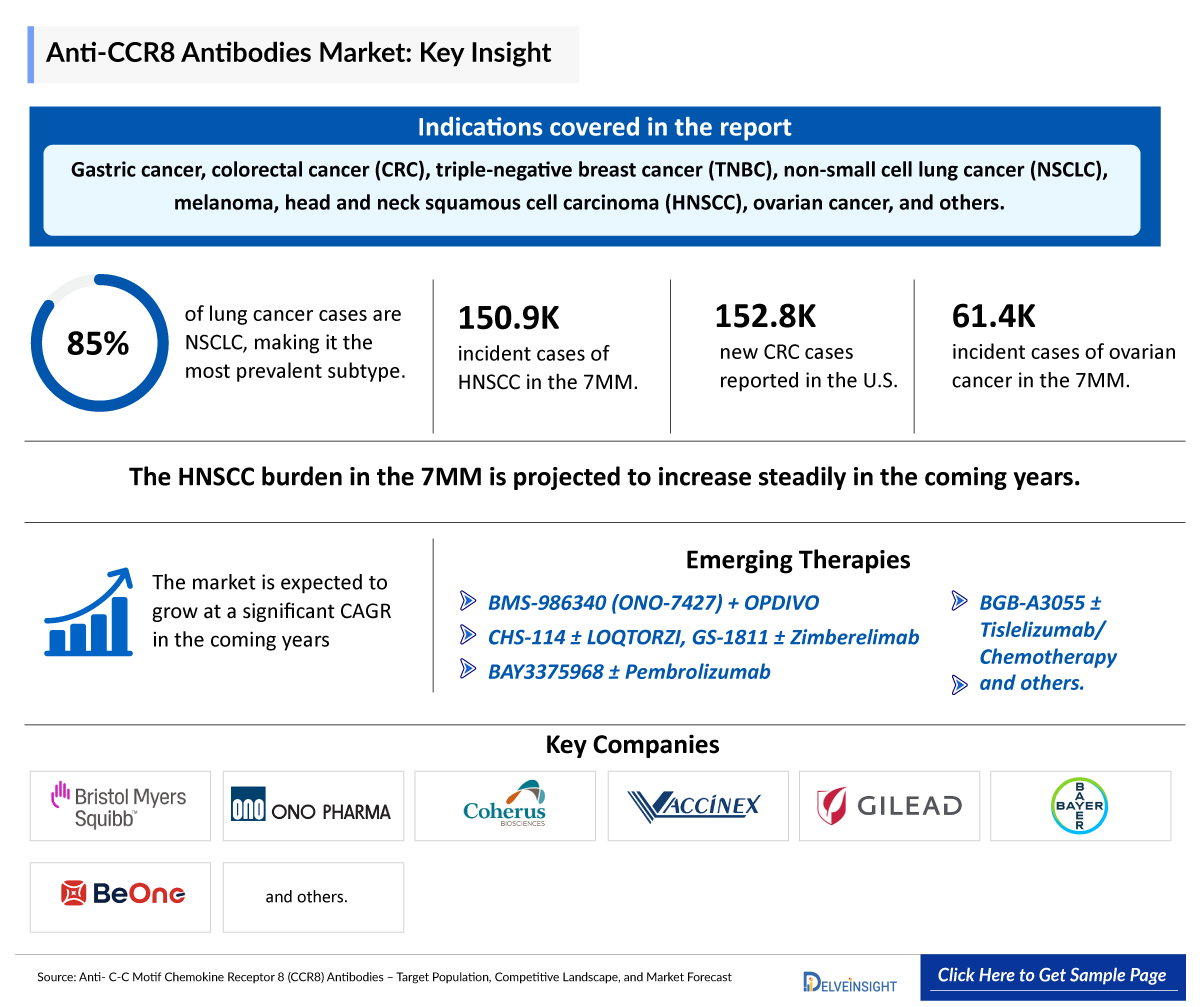
Task: Select the BeOne company logo
Action: pyautogui.click(x=119, y=896)
